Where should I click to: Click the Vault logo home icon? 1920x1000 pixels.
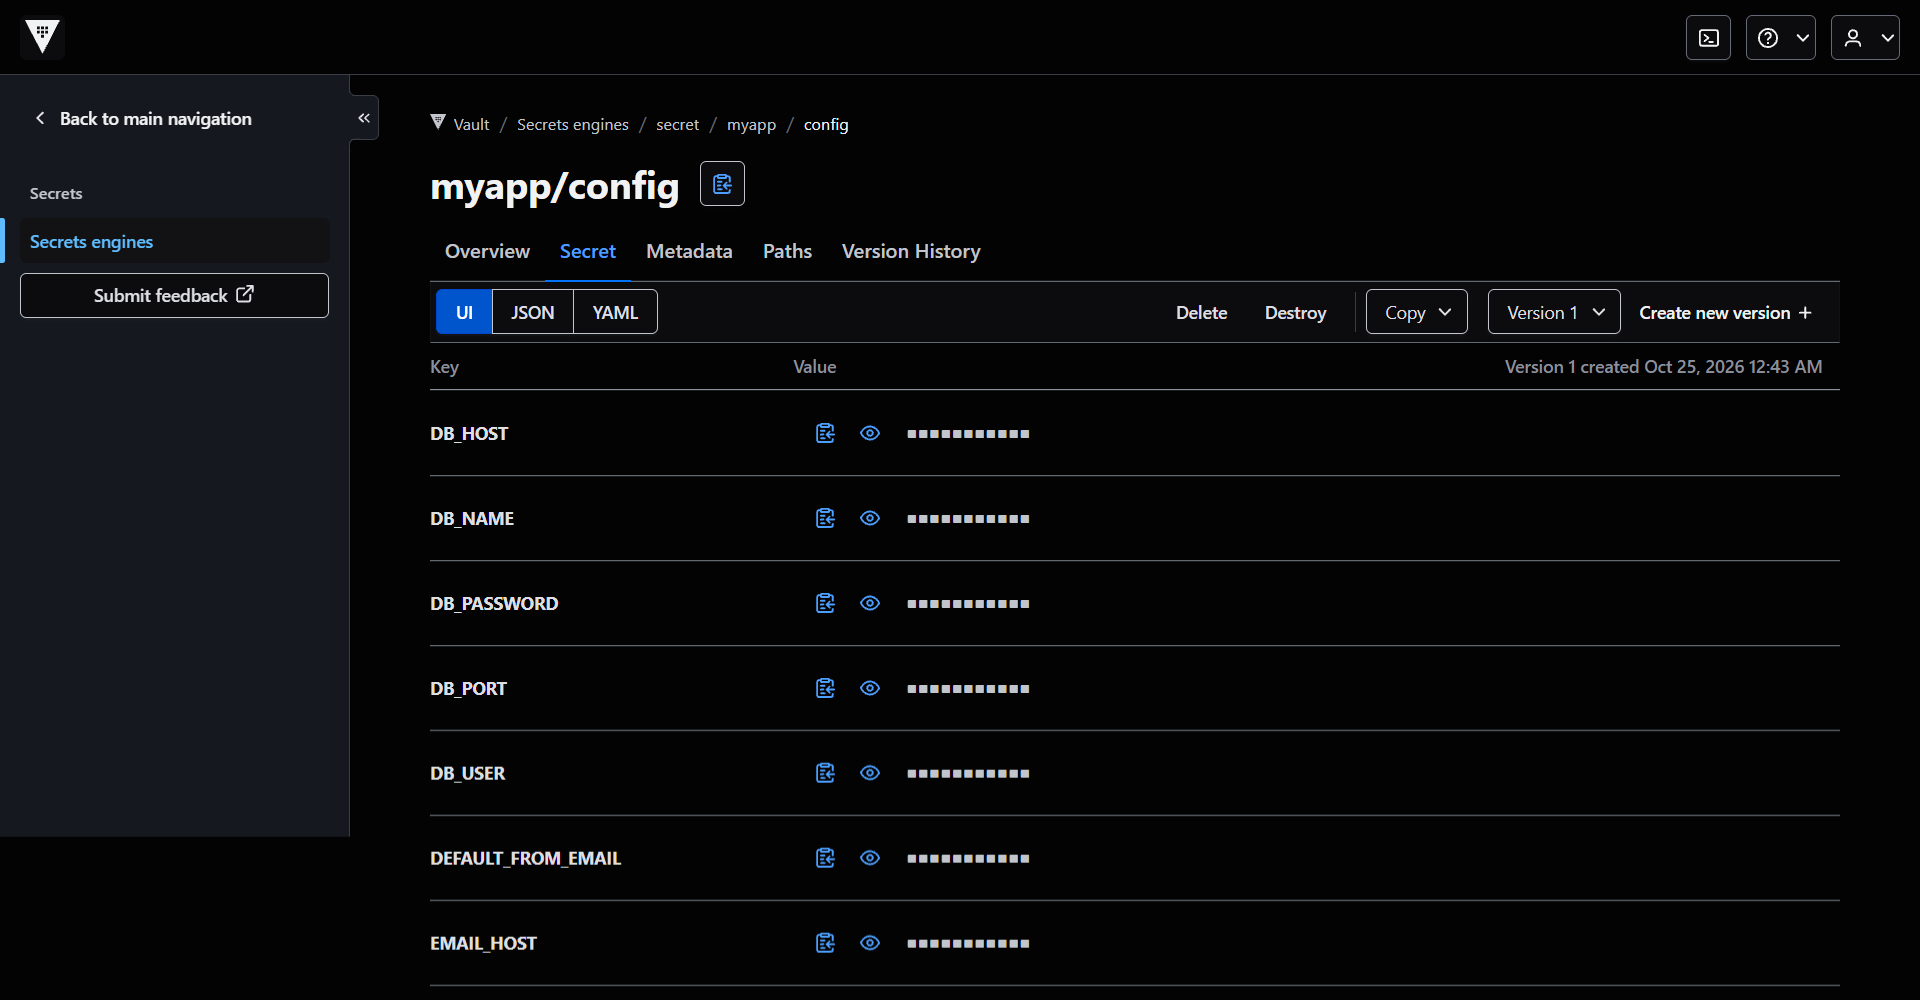point(42,38)
